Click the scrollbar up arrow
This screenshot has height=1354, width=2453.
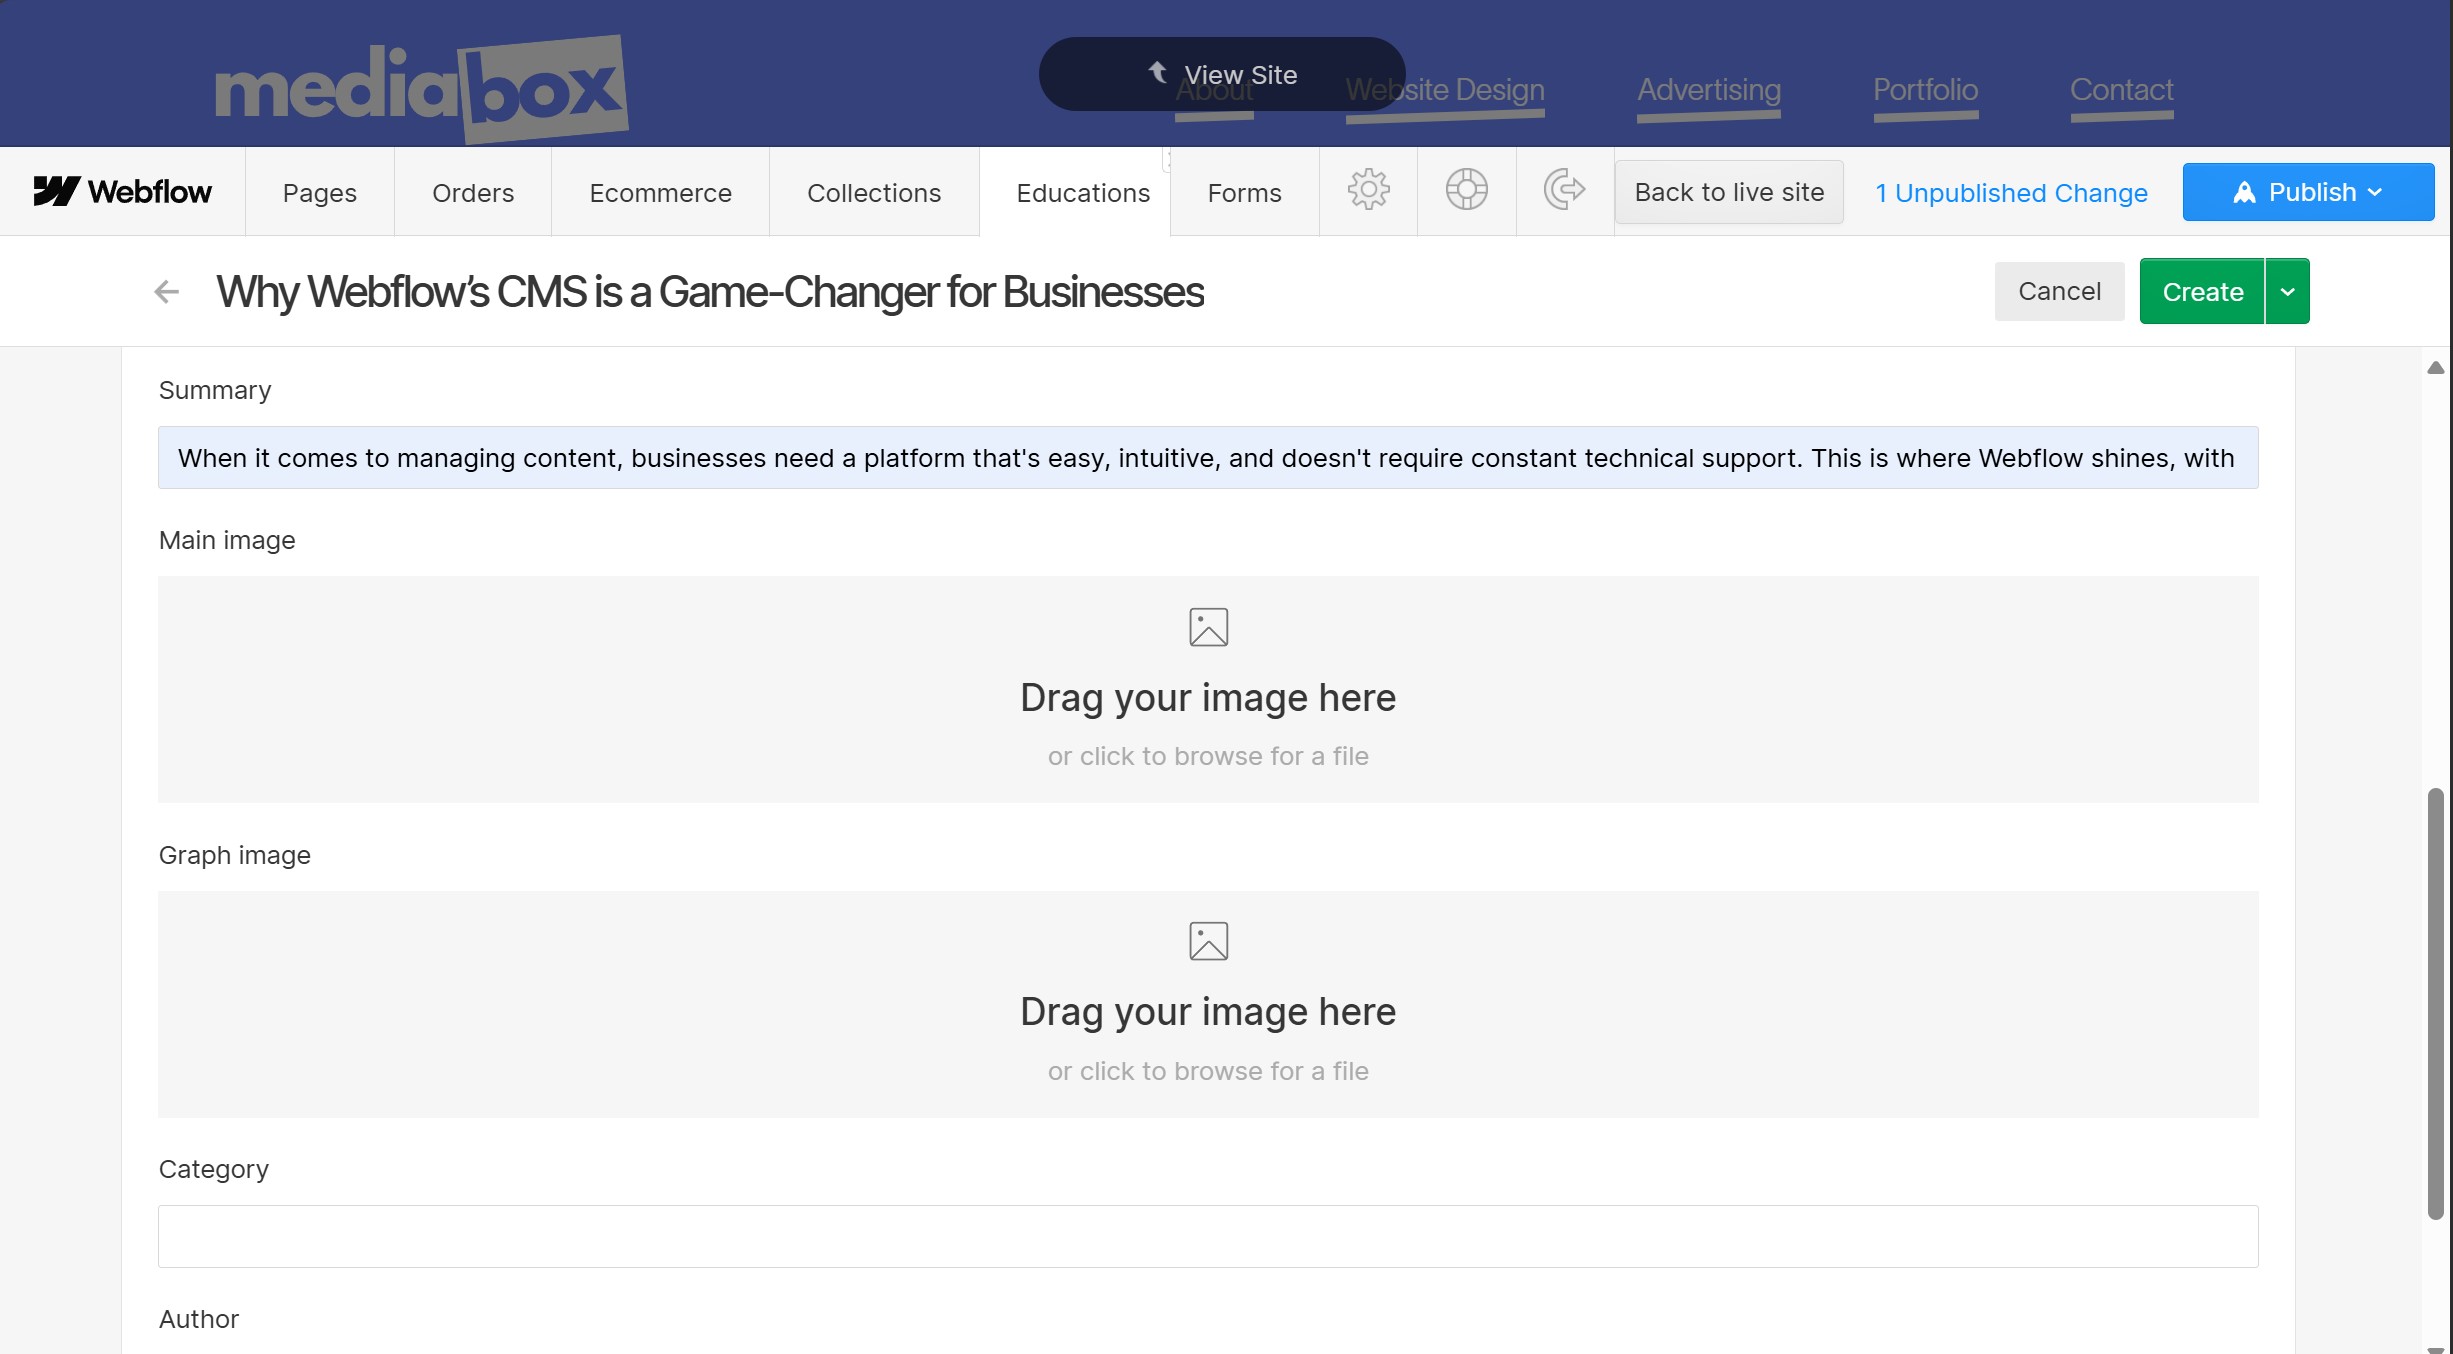[2436, 368]
